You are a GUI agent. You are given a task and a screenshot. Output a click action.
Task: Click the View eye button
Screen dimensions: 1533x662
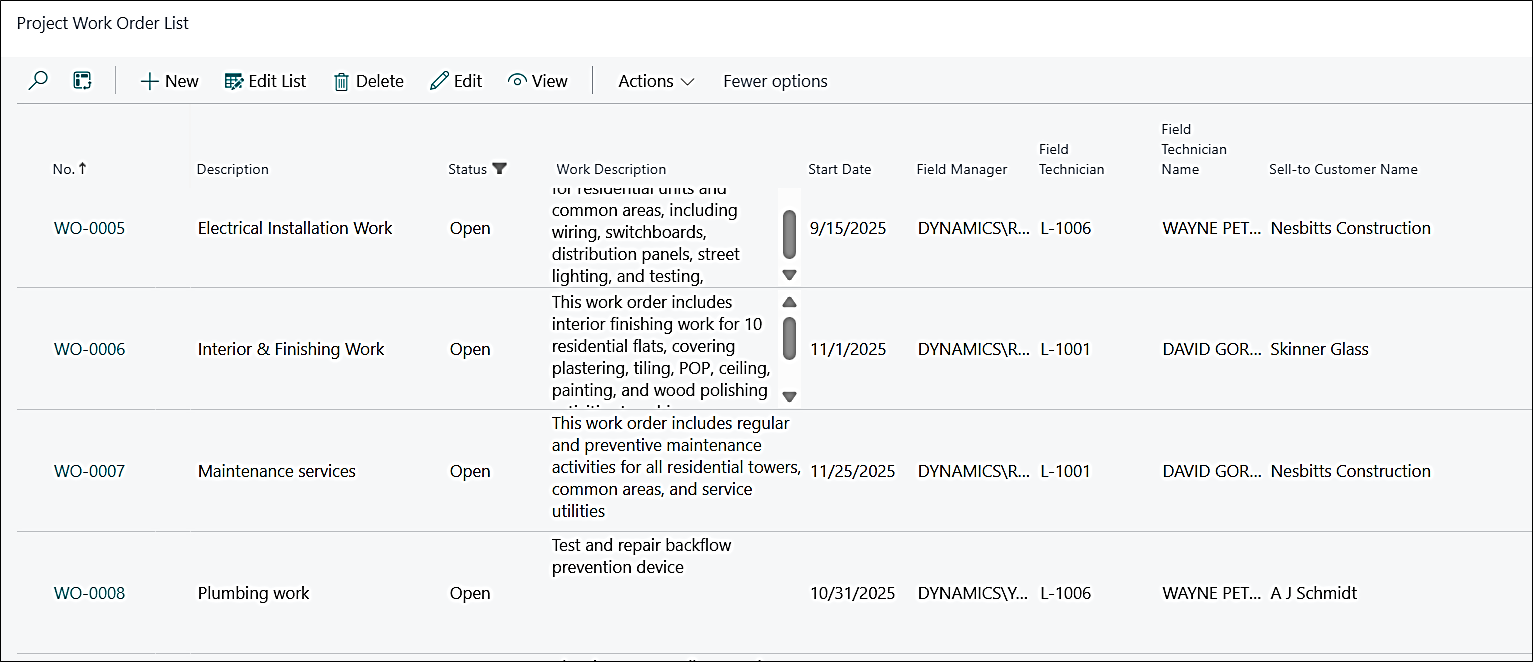click(538, 81)
